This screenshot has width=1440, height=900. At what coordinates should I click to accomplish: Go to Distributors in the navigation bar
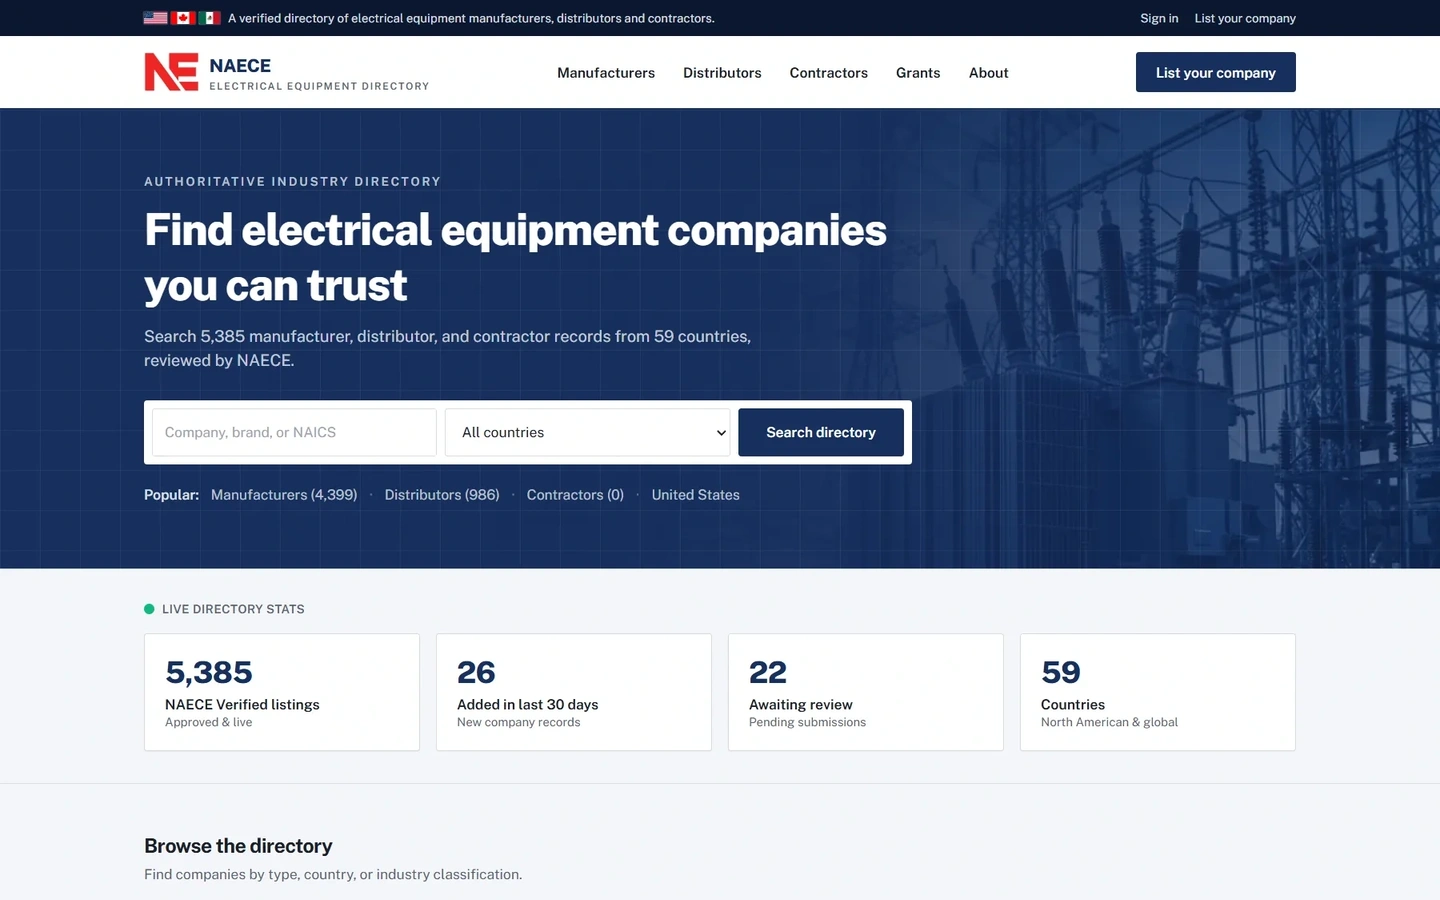point(722,73)
